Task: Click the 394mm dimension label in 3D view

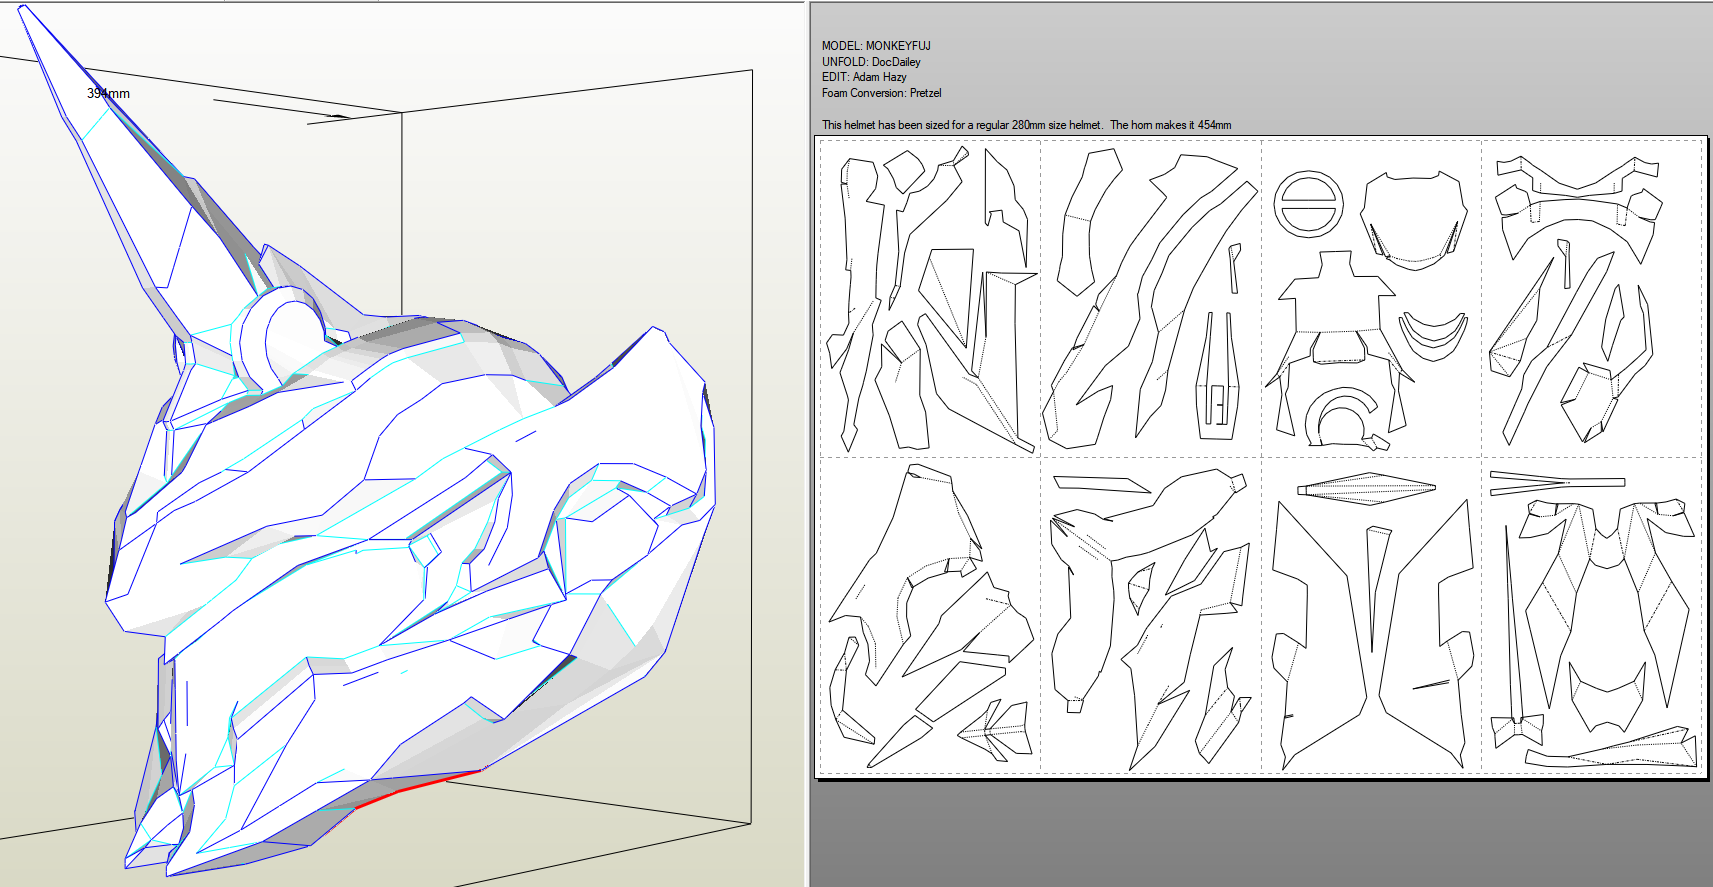Action: (108, 94)
